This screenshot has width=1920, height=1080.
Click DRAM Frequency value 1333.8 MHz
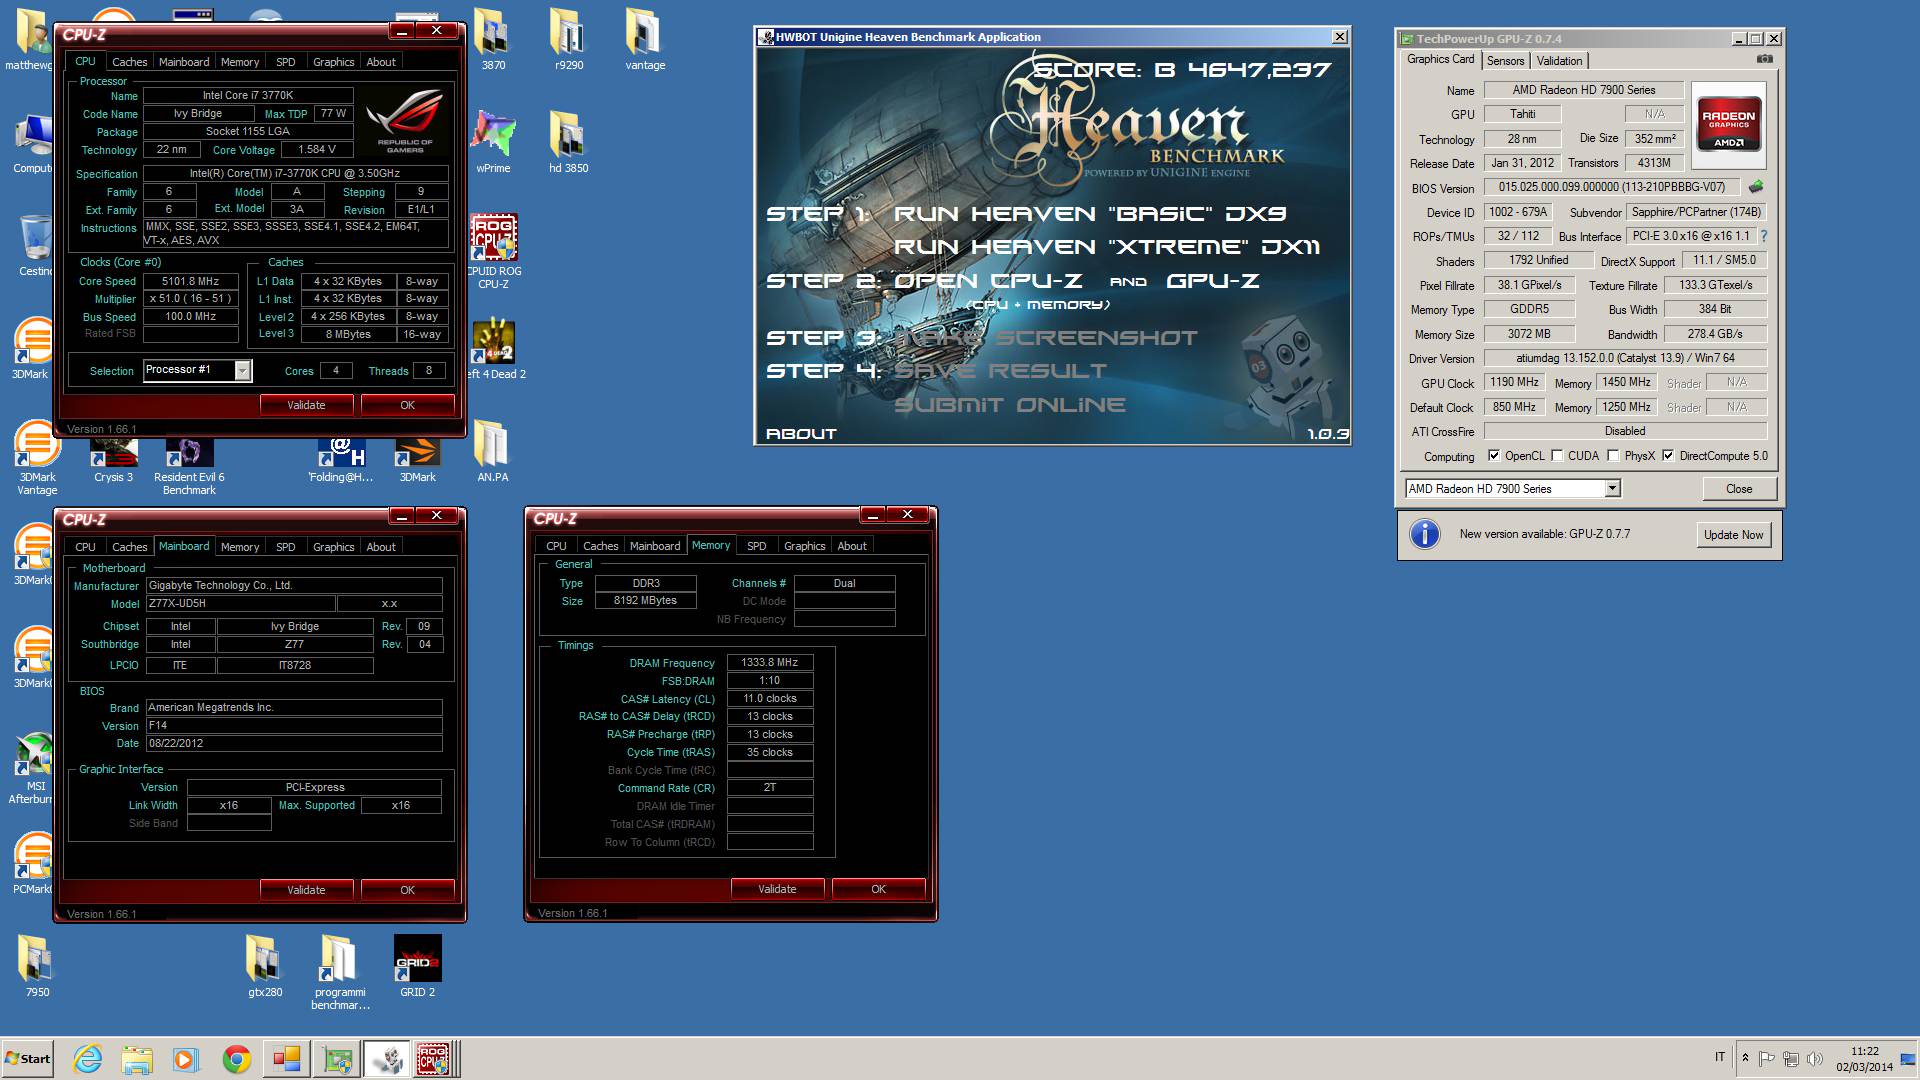pyautogui.click(x=770, y=663)
